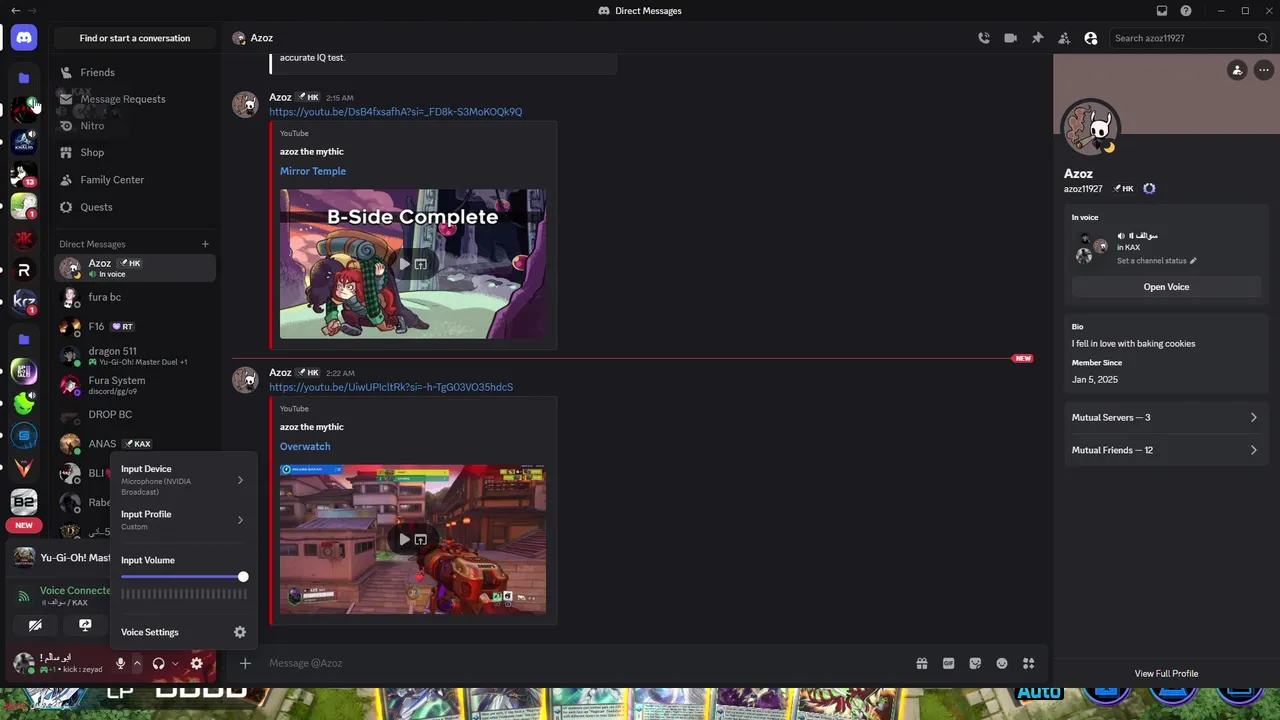Open the fura bc conversation
This screenshot has width=1280, height=720.
[x=135, y=297]
